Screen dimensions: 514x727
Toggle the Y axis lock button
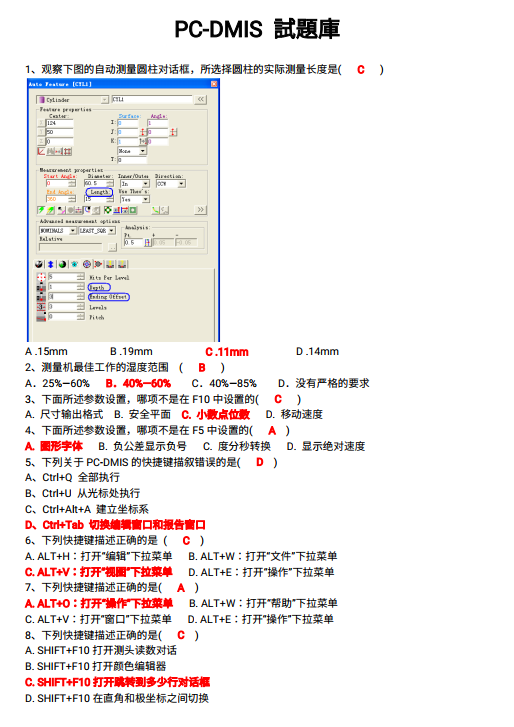click(x=41, y=132)
